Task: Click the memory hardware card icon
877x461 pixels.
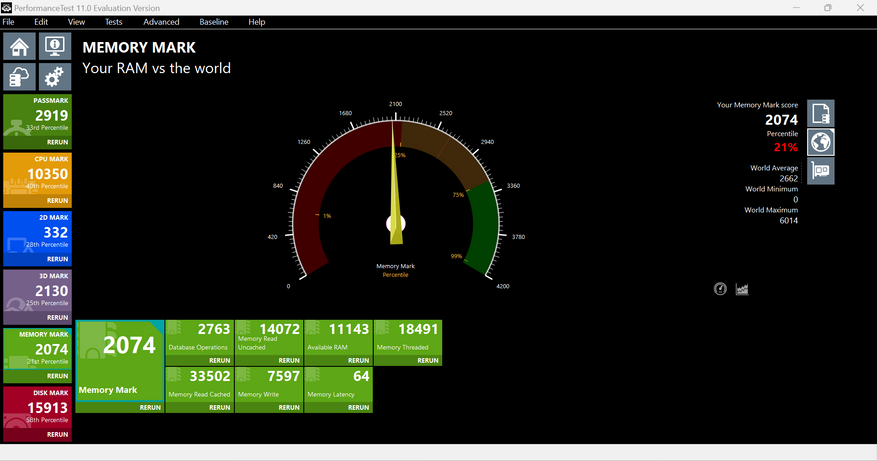Action: (821, 171)
